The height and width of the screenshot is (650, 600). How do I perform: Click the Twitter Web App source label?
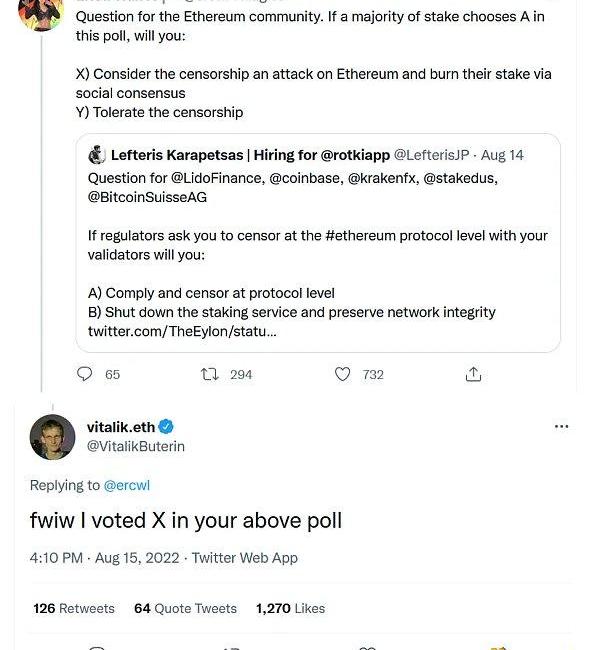(x=245, y=558)
